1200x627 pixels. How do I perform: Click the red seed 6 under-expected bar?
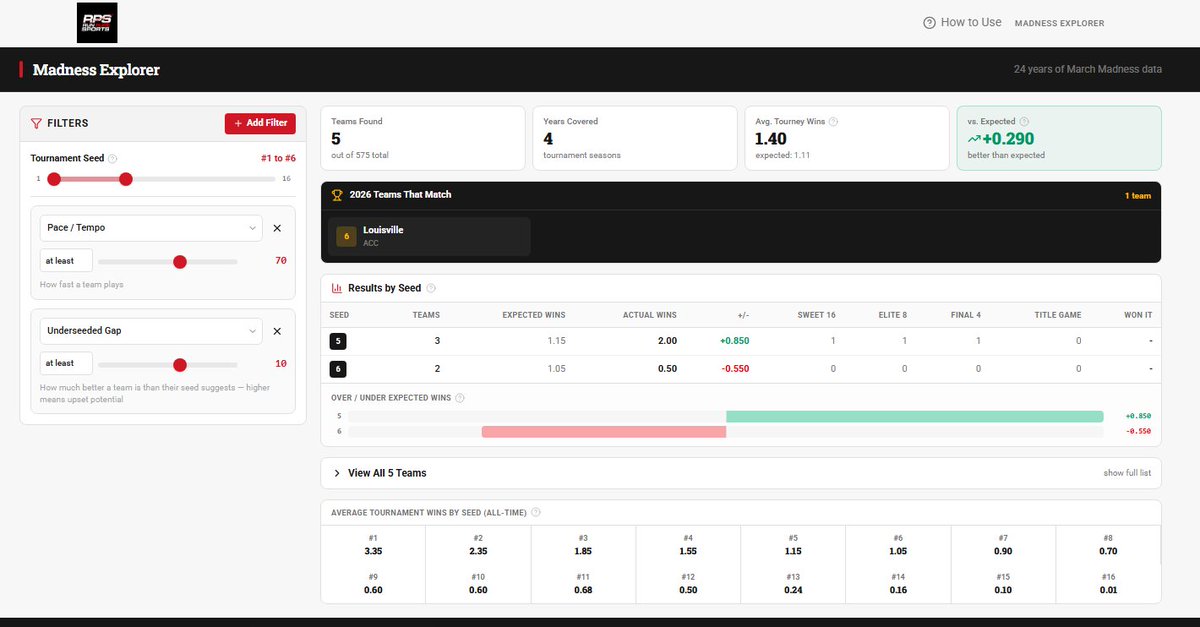coord(604,432)
